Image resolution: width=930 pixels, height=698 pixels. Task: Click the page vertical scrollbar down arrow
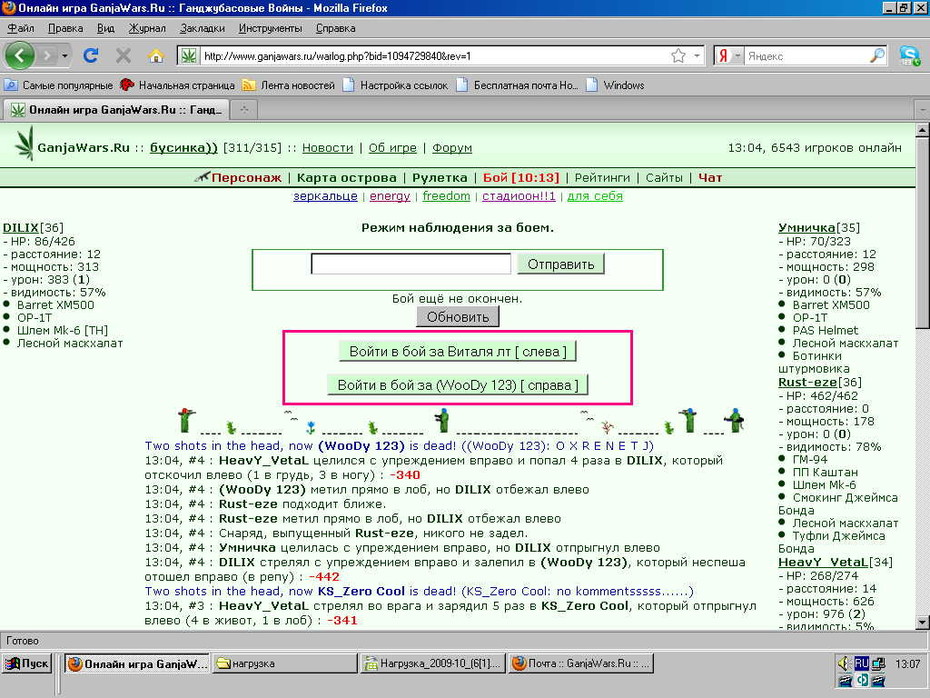point(922,622)
